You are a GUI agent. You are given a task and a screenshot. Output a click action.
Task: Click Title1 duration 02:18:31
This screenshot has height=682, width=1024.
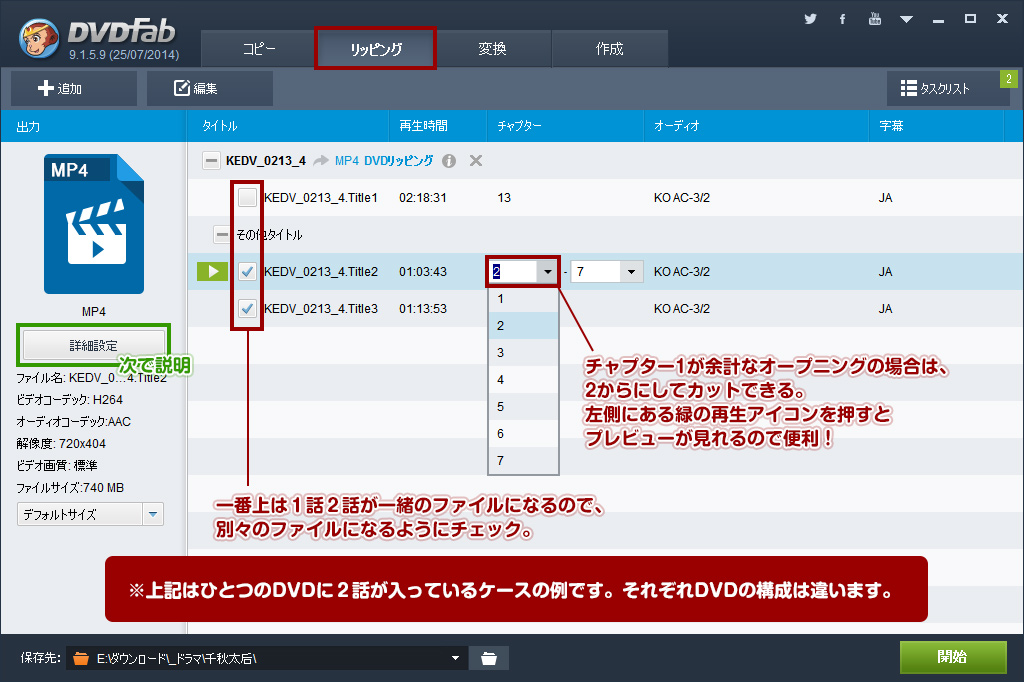(423, 197)
